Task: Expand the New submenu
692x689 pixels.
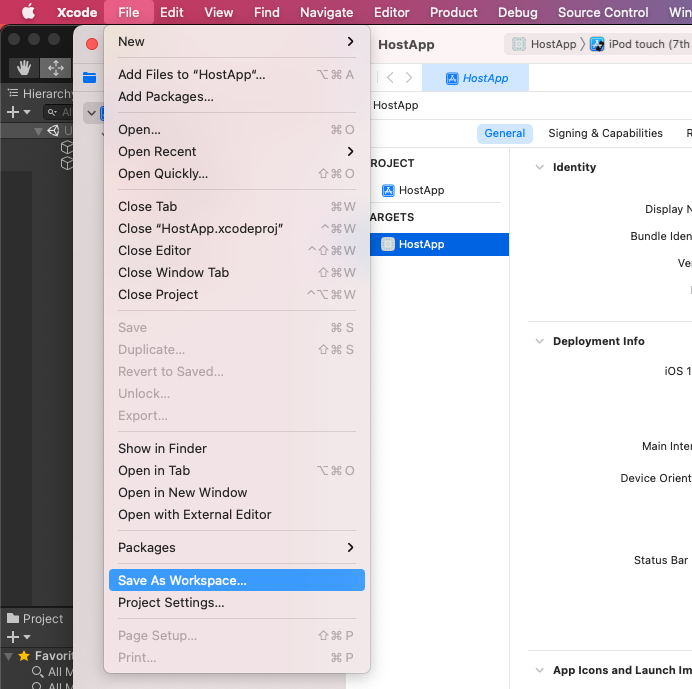Action: click(x=237, y=41)
